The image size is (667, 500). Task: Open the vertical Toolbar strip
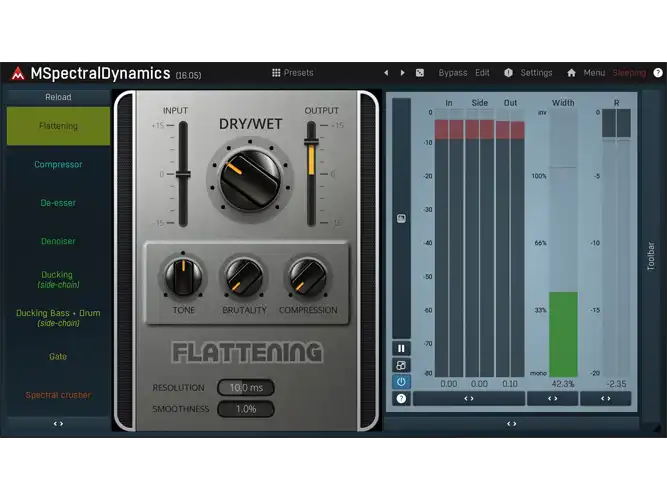coord(651,256)
